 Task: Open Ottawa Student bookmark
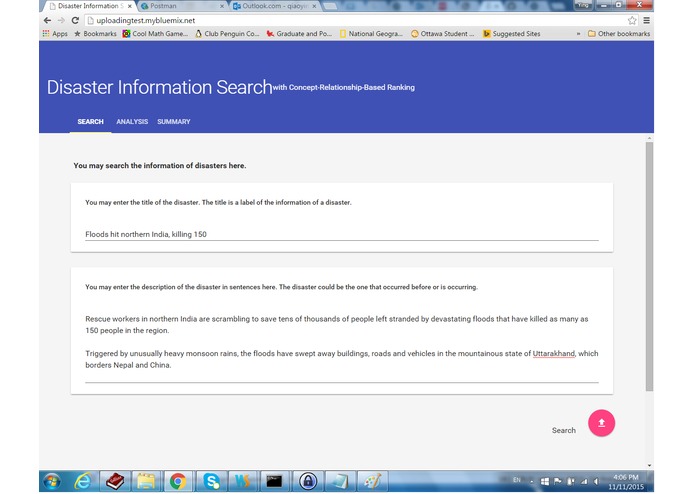click(442, 34)
